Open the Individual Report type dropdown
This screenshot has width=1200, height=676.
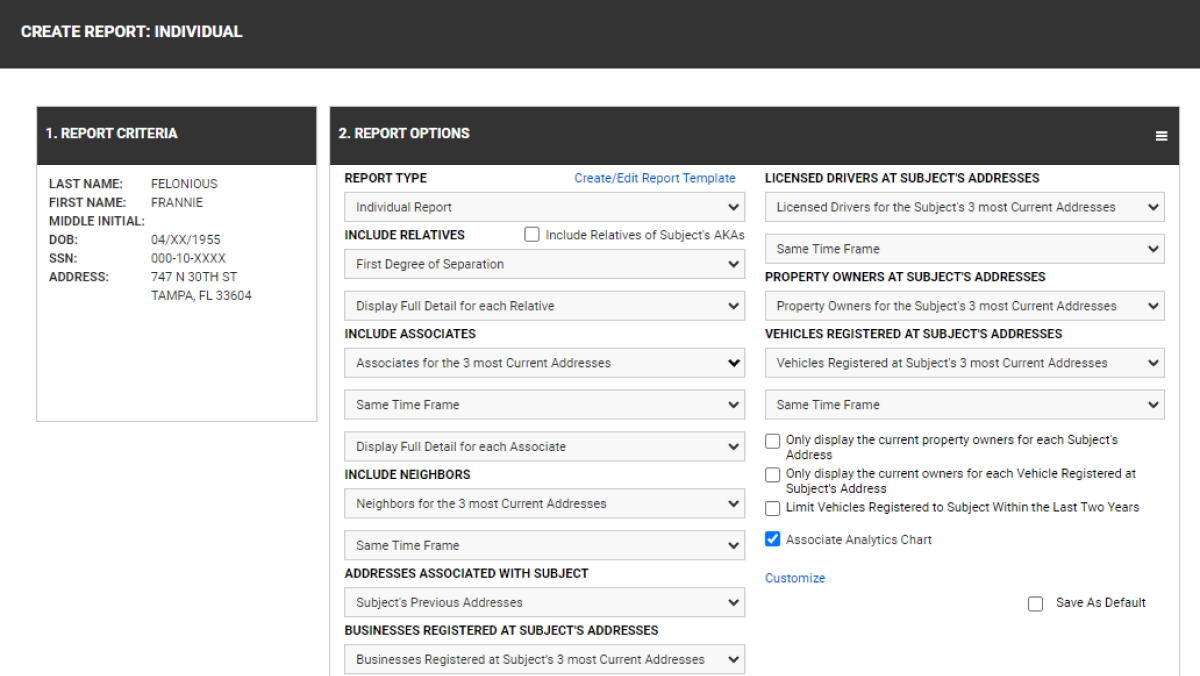pyautogui.click(x=544, y=207)
